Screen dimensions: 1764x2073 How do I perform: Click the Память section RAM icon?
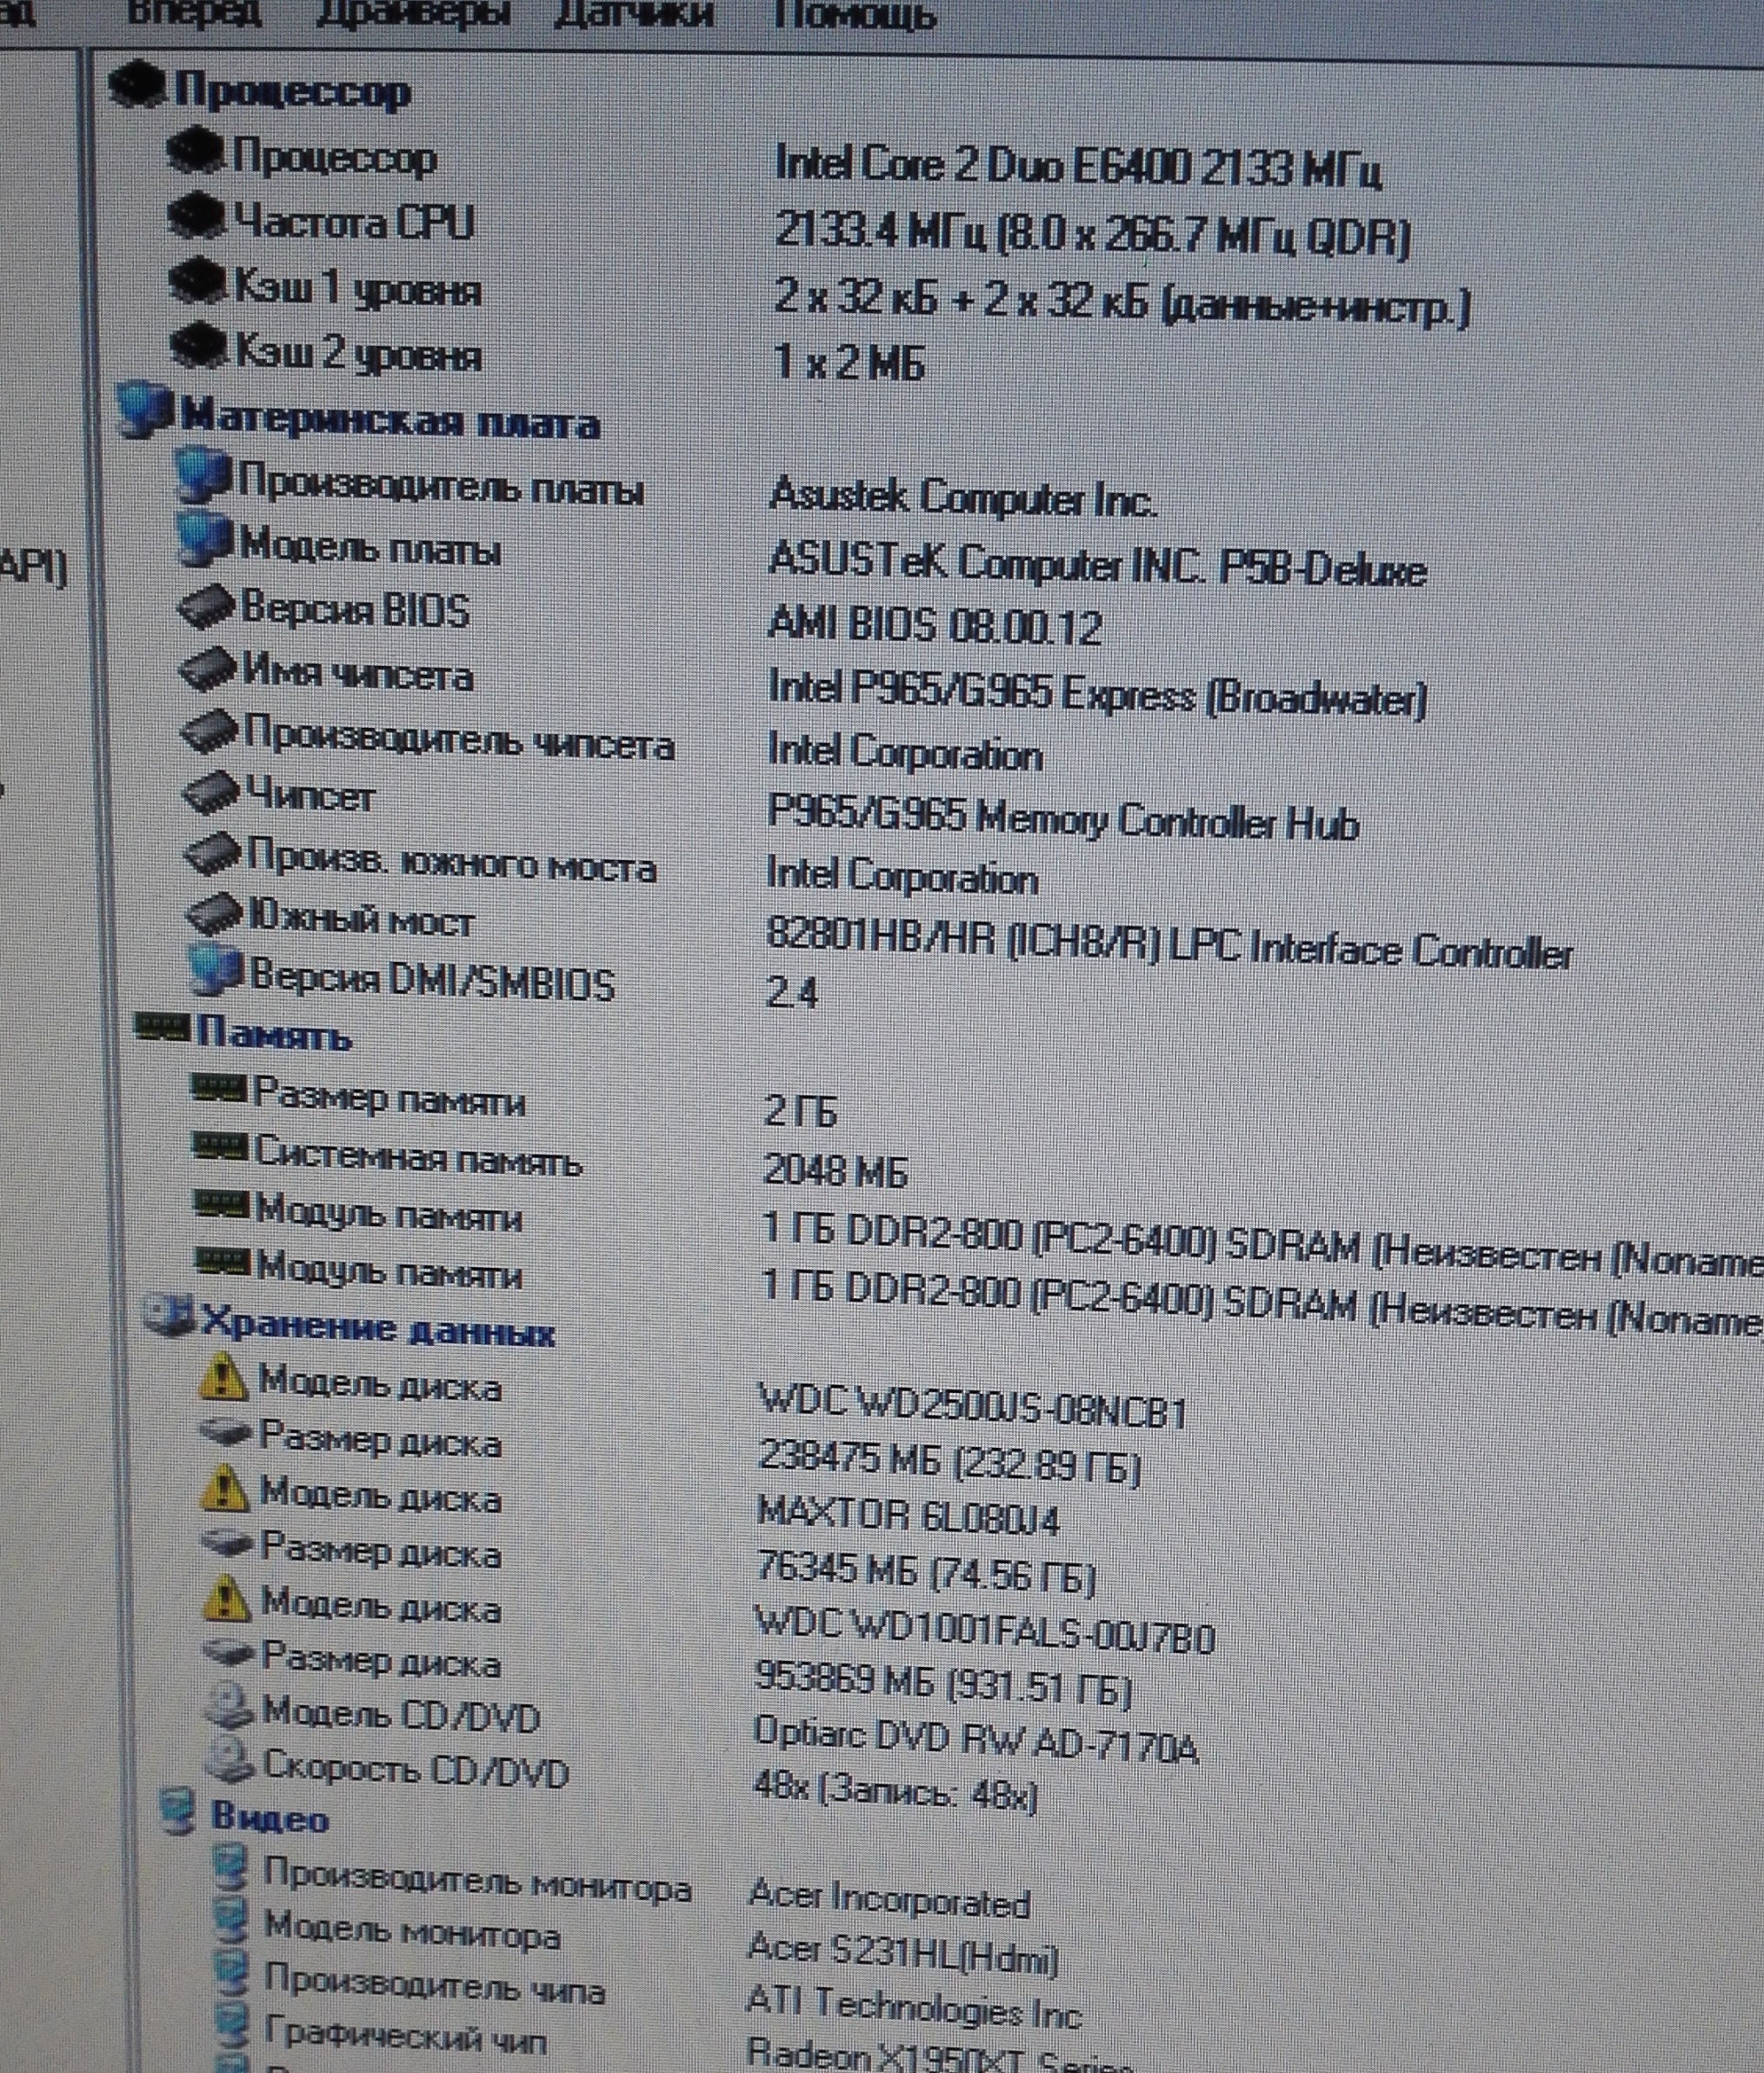[x=161, y=1026]
